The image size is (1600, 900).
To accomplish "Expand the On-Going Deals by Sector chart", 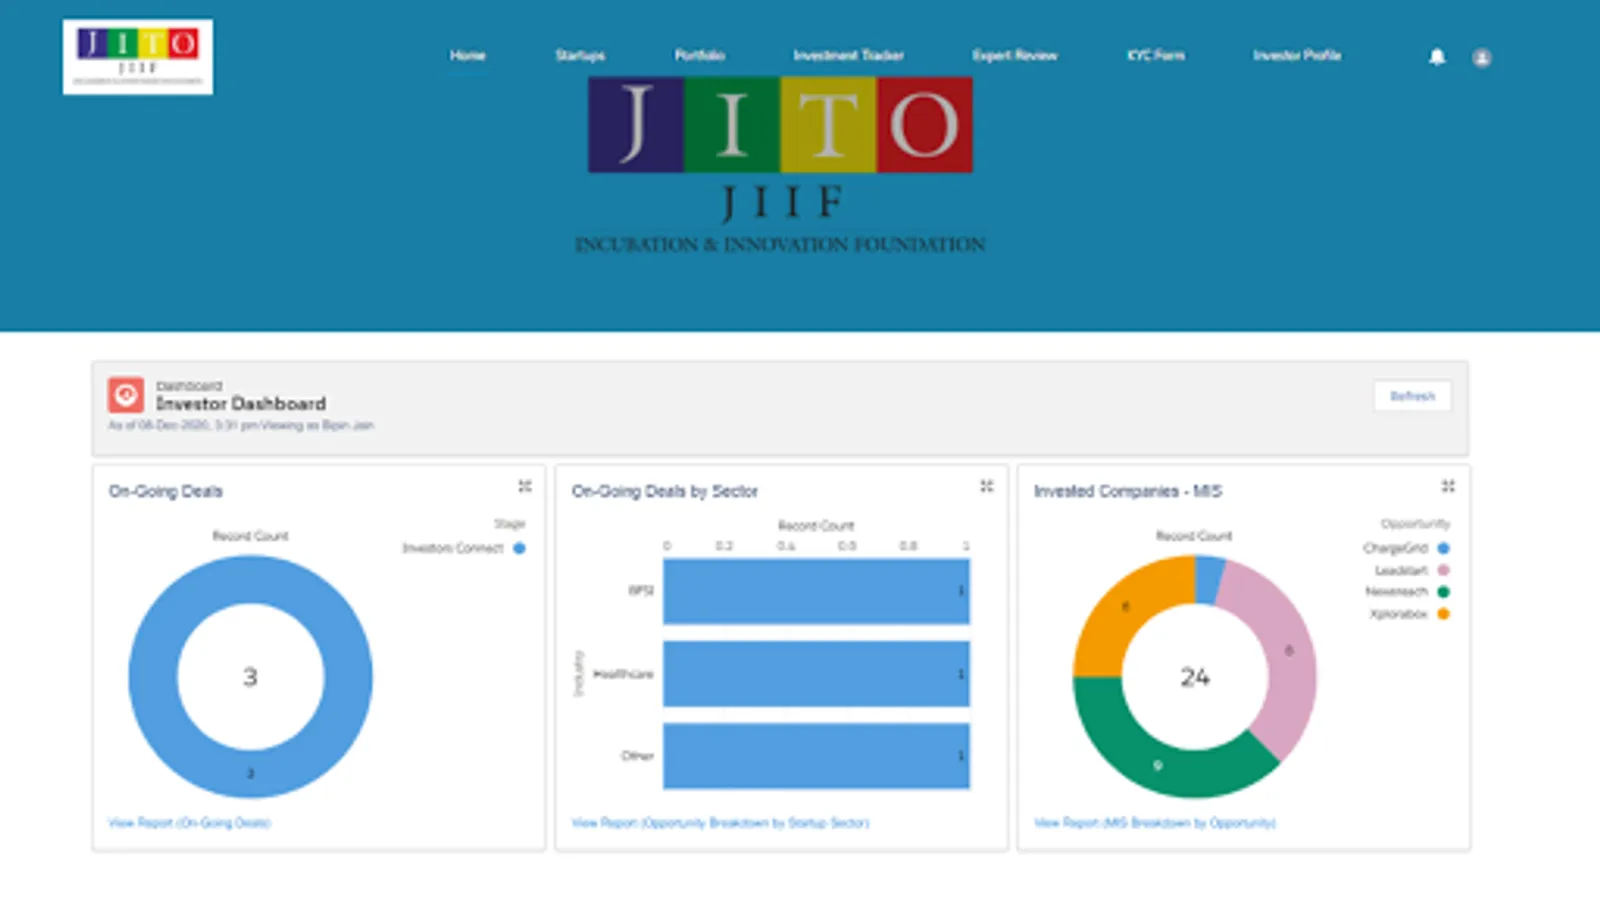I will coord(986,486).
